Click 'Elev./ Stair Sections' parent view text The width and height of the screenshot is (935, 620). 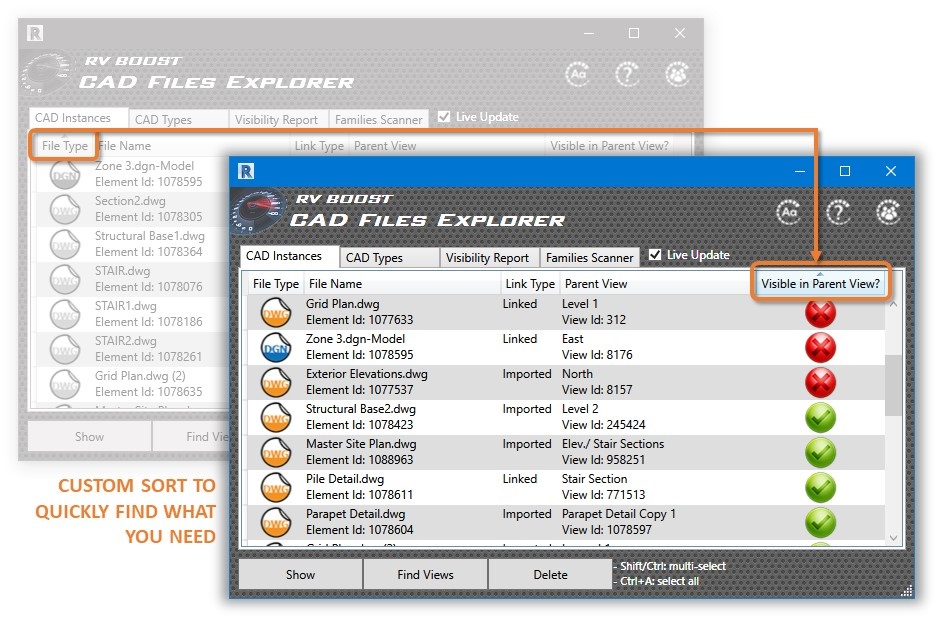(x=613, y=444)
